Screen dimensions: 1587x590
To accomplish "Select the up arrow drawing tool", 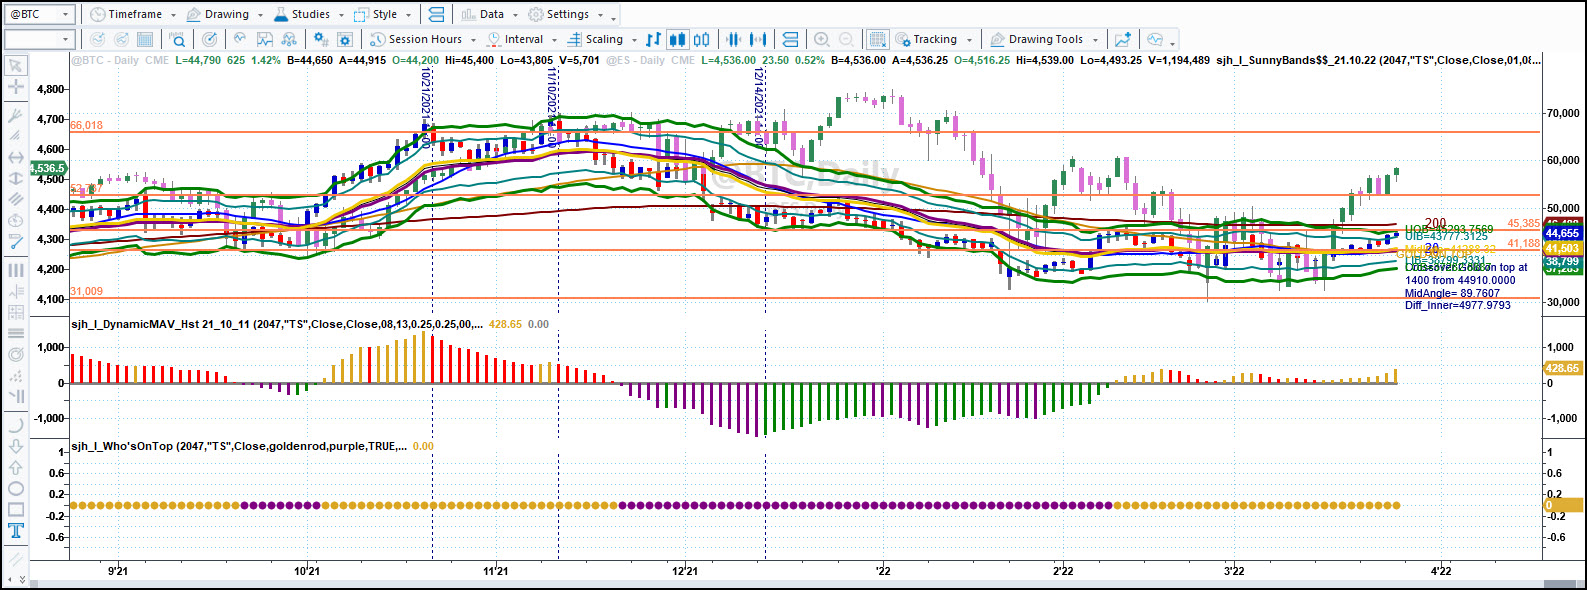I will click(x=16, y=467).
